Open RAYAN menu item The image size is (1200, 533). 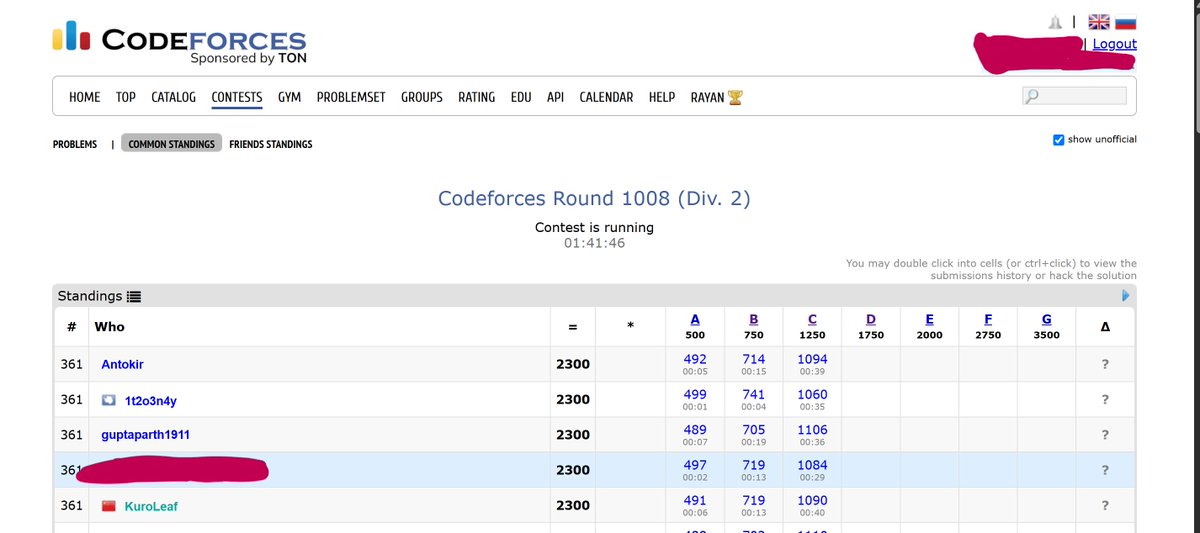pos(707,97)
